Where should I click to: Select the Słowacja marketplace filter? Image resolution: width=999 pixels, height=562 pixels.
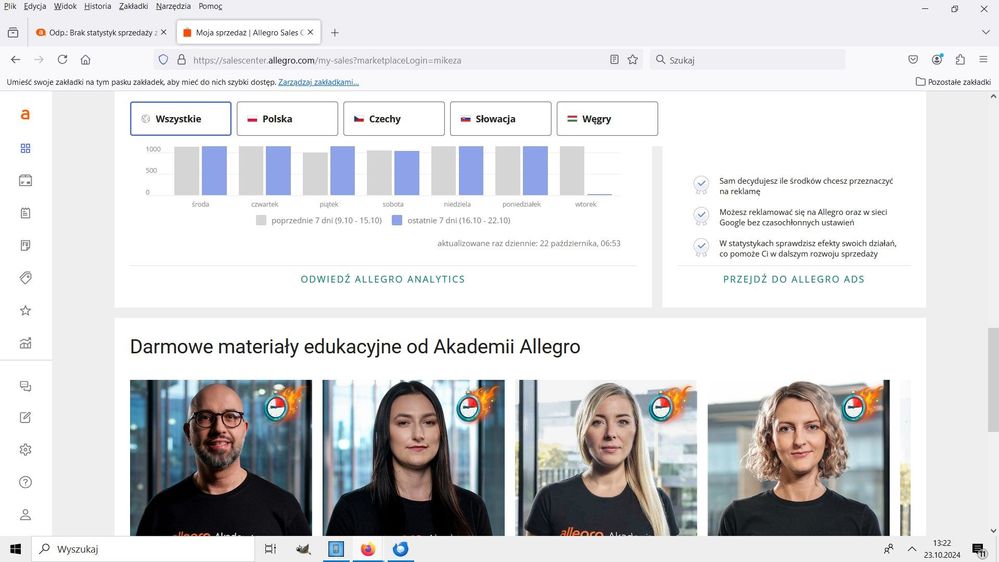[501, 119]
